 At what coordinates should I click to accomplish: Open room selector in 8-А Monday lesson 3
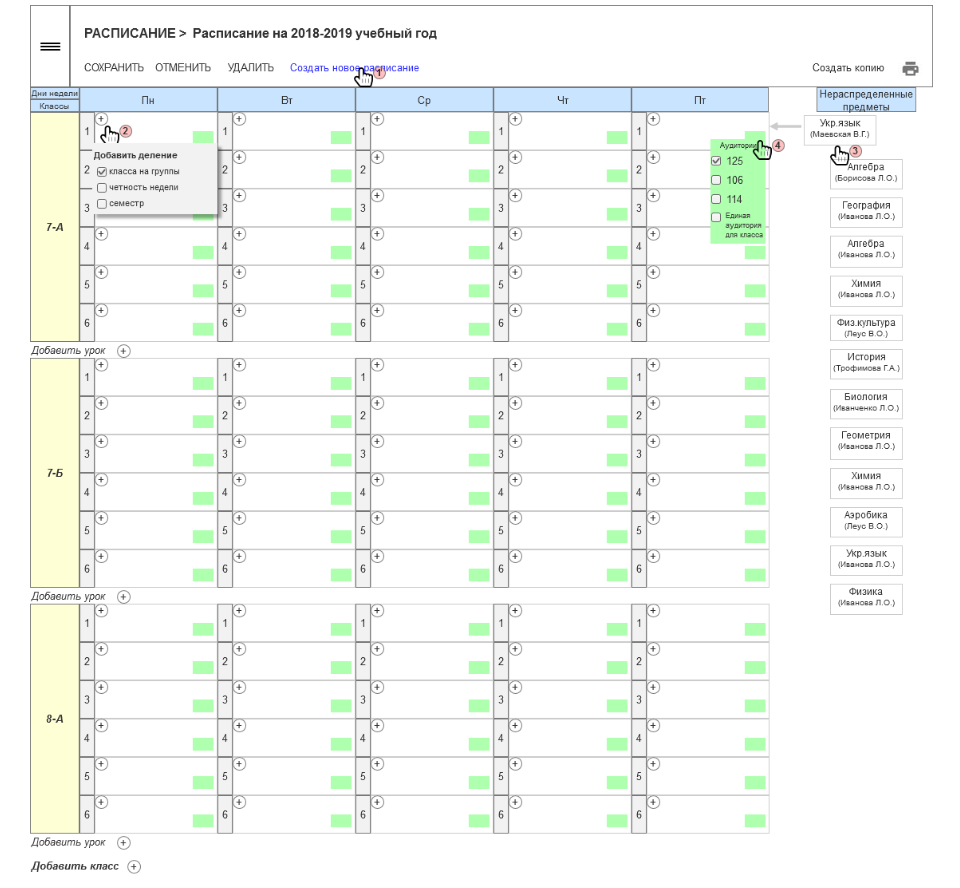click(x=203, y=706)
